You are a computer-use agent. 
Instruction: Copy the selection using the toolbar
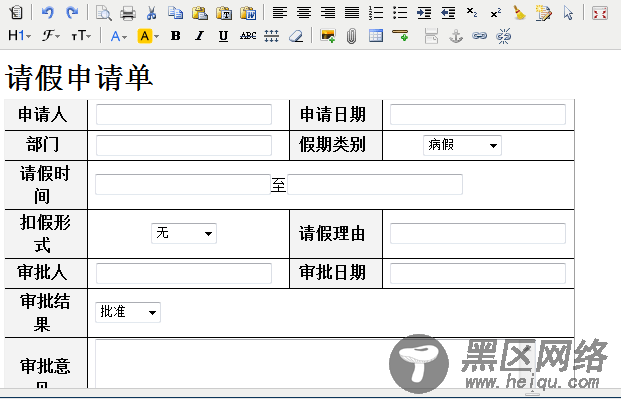(x=175, y=13)
